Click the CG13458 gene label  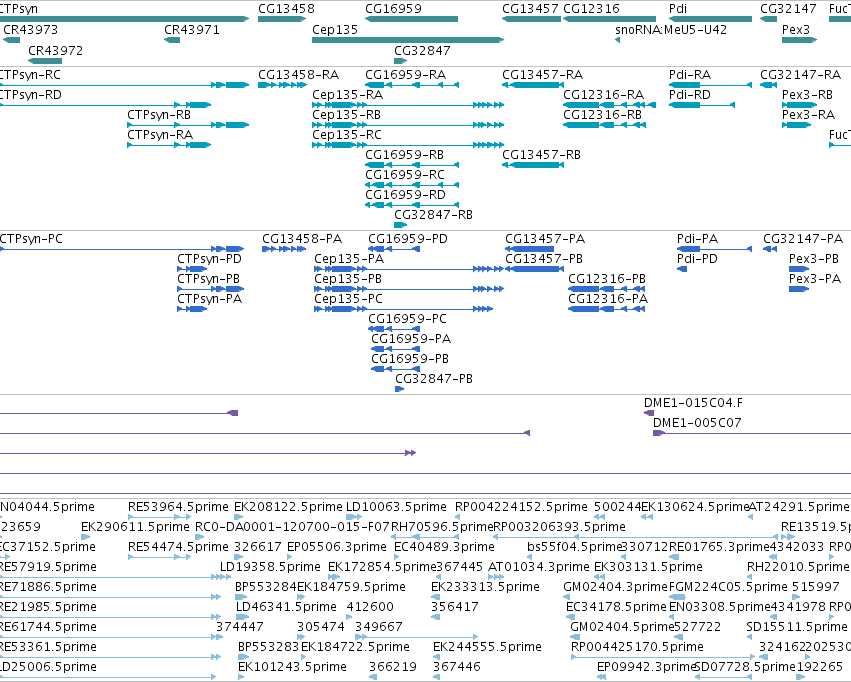286,9
